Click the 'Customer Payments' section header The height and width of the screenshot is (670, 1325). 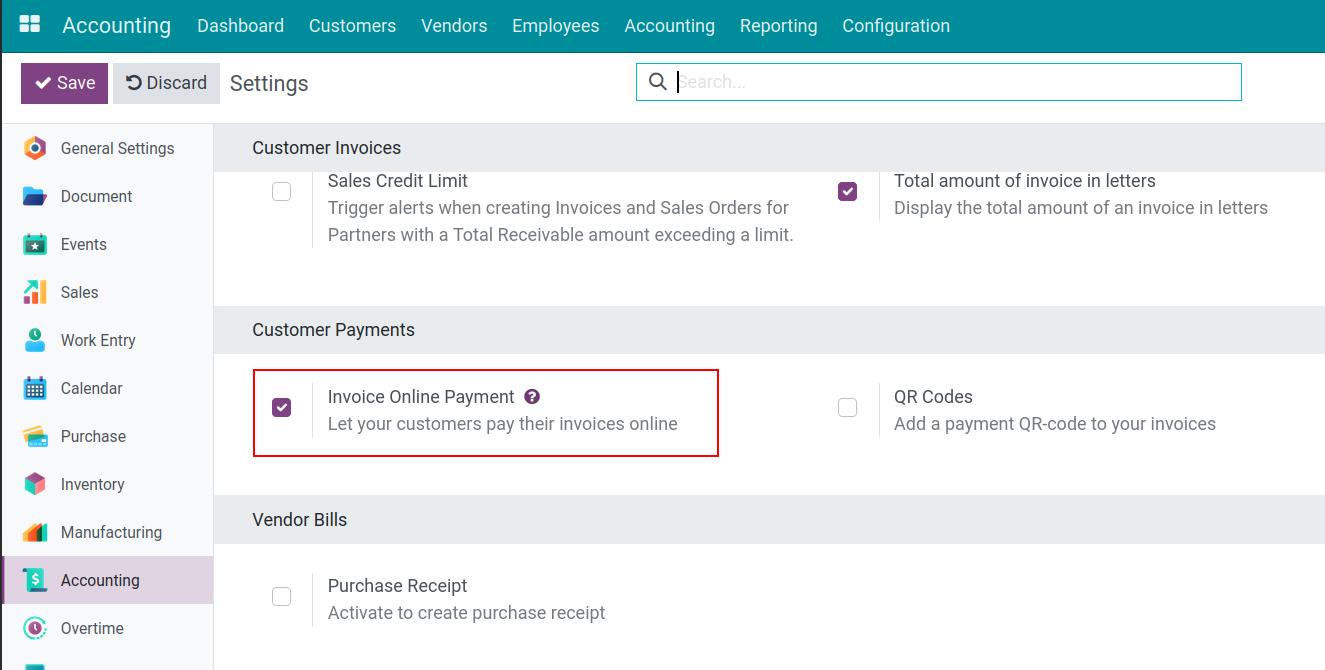pyautogui.click(x=333, y=330)
